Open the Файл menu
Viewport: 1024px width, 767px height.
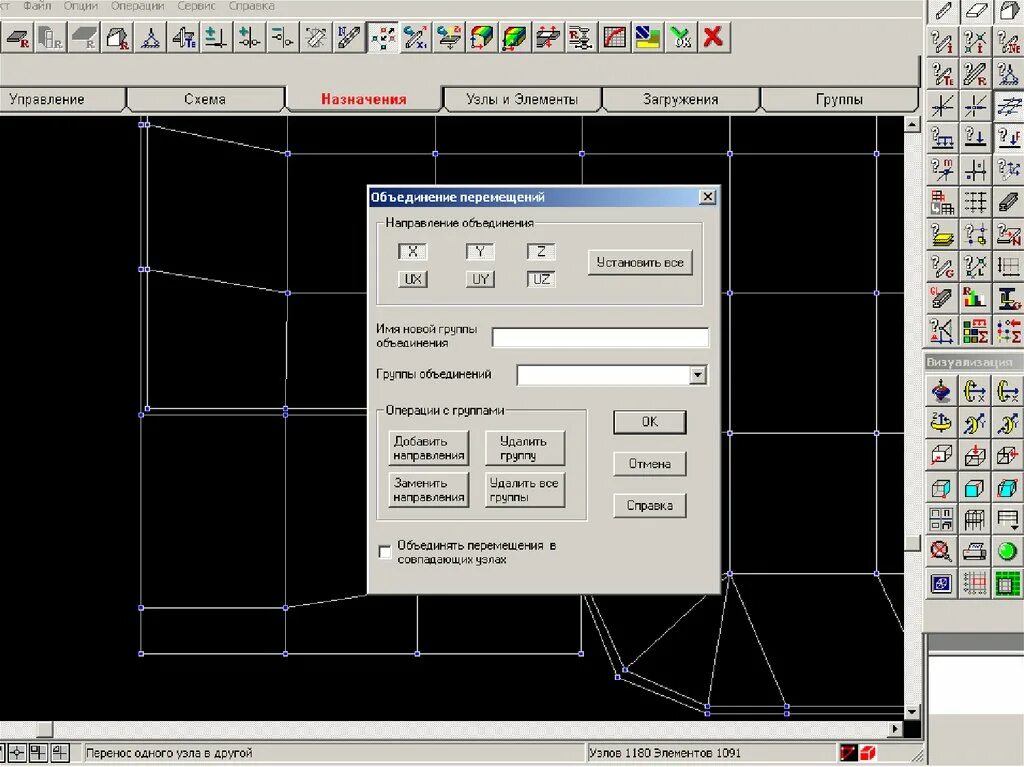pyautogui.click(x=38, y=6)
